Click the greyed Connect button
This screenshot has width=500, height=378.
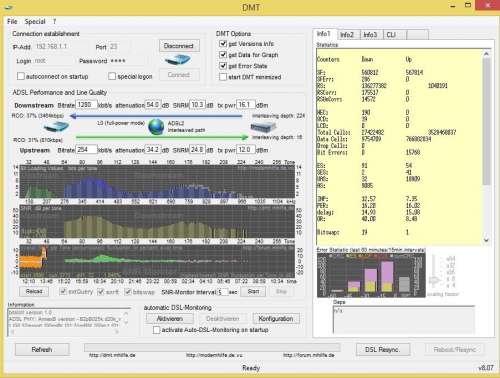coord(179,75)
